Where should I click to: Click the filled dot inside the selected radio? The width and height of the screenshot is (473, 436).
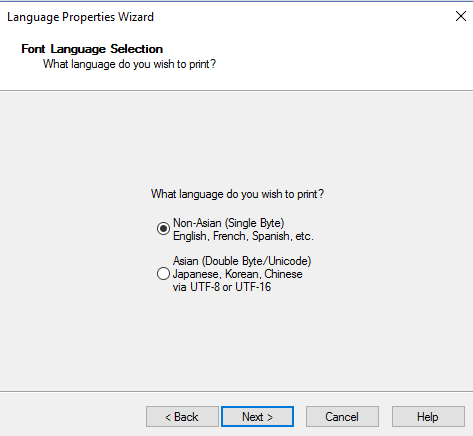[x=163, y=229]
